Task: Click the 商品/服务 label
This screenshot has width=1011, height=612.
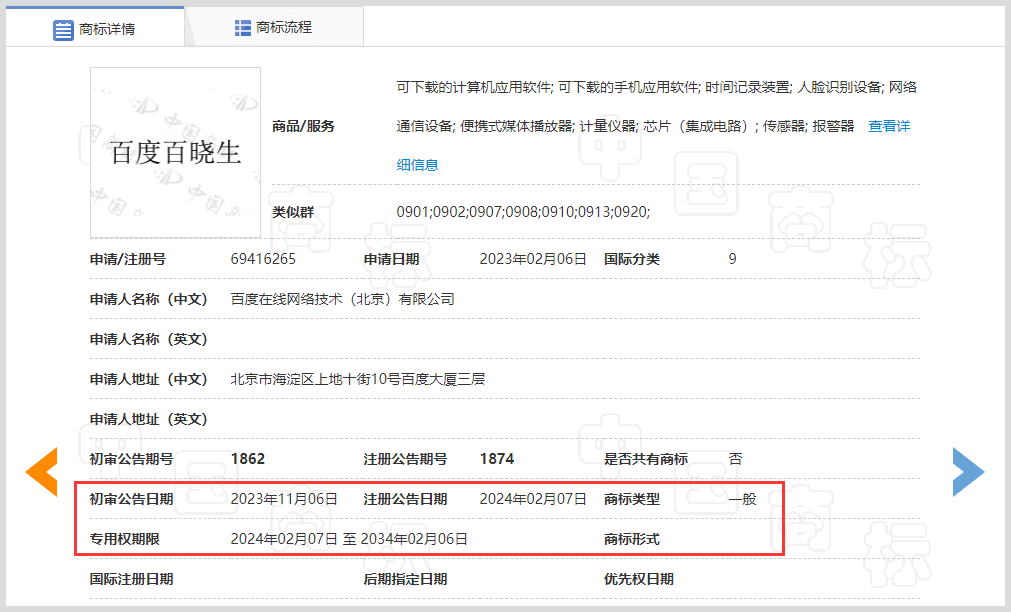Action: coord(304,126)
